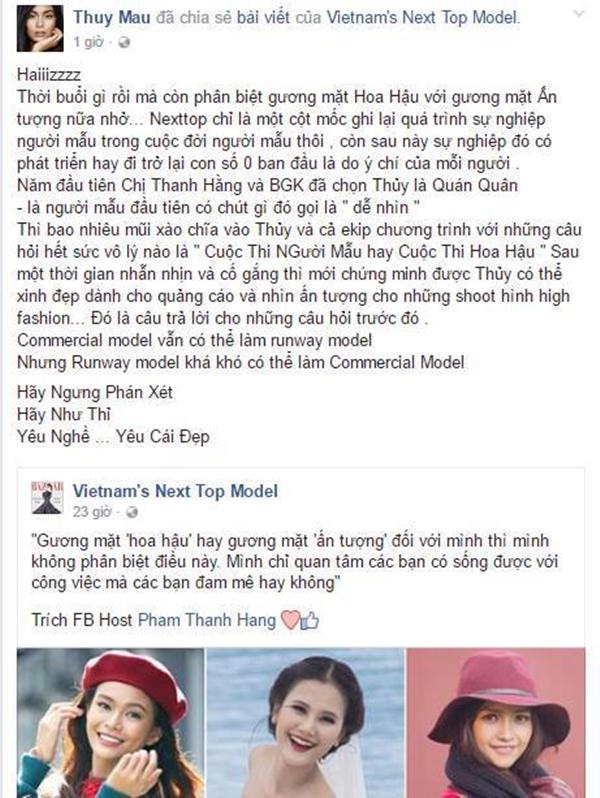Image resolution: width=600 pixels, height=798 pixels.
Task: Click the globe privacy icon beside 23 giờ
Action: [132, 512]
